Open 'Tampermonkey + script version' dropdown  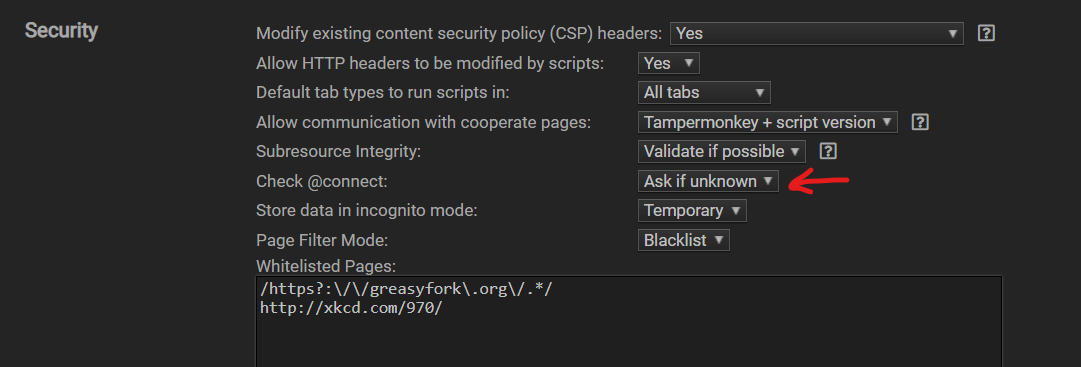pyautogui.click(x=768, y=122)
